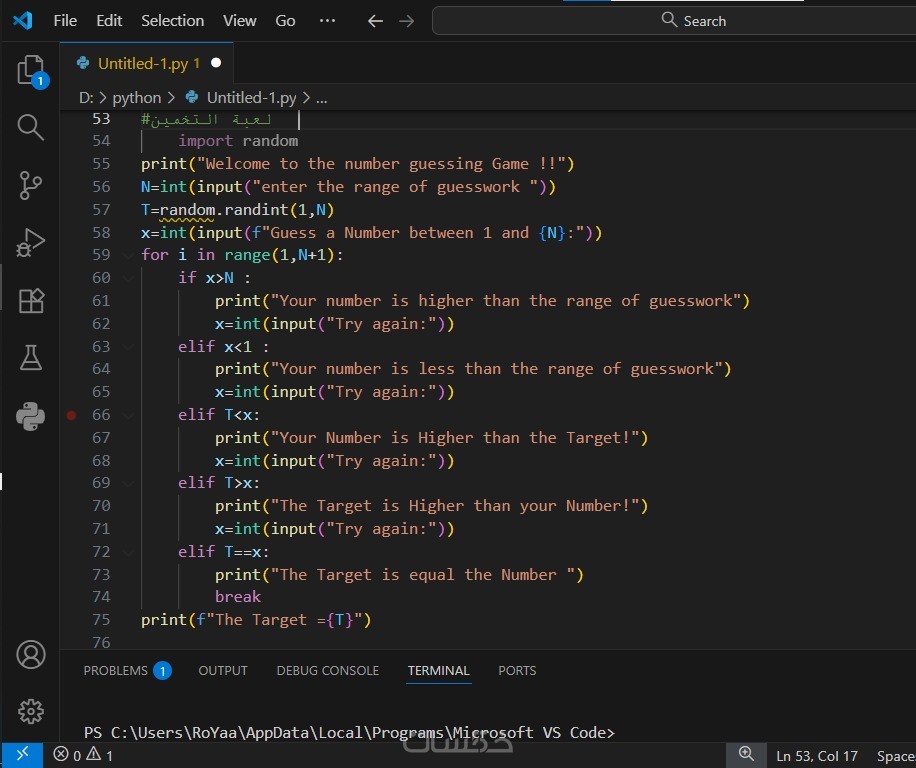Viewport: 916px width, 768px height.
Task: Open the Source Control view
Action: pyautogui.click(x=31, y=185)
